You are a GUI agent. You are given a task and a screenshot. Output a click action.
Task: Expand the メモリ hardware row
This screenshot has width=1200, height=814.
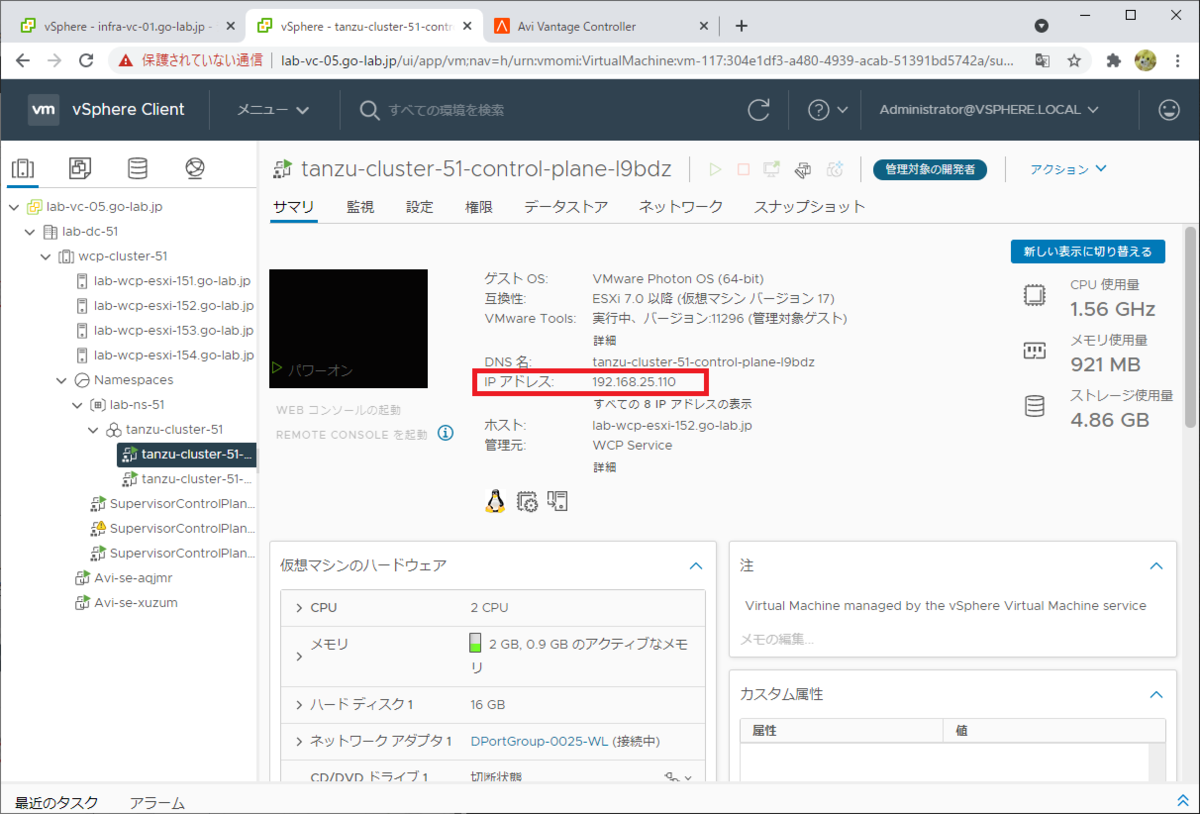click(x=298, y=656)
